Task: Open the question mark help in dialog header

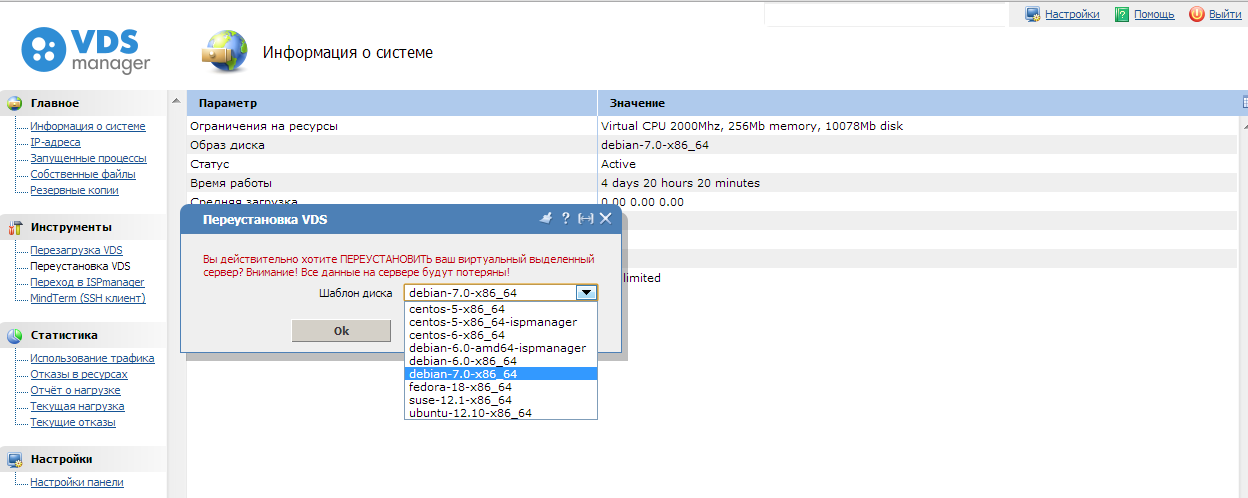Action: pos(565,218)
